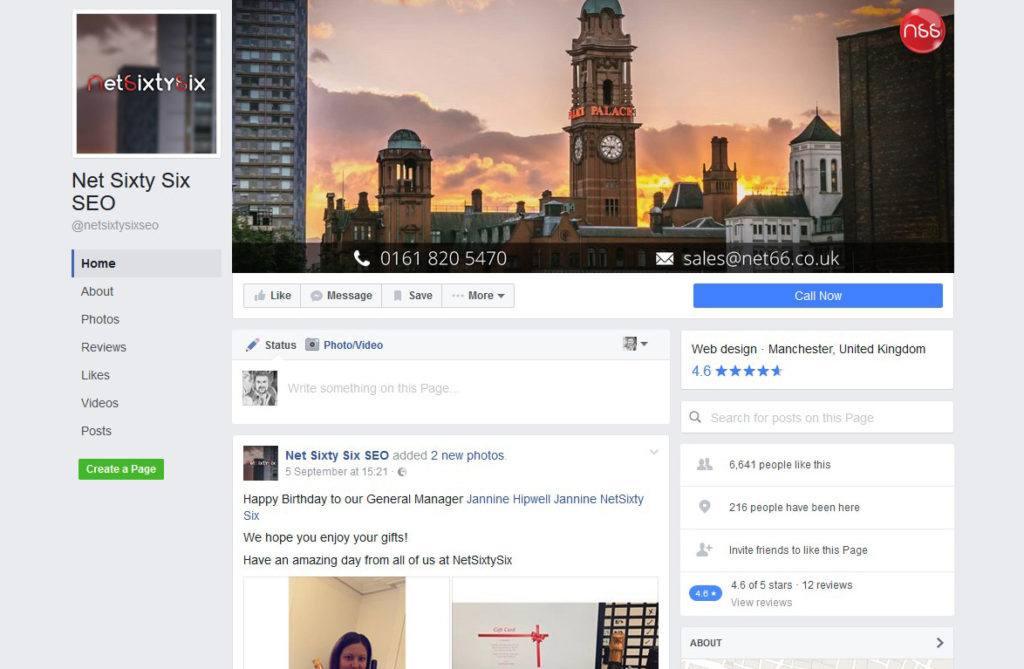Select the Photo/Video composer tab
This screenshot has width=1024, height=669.
pos(344,345)
